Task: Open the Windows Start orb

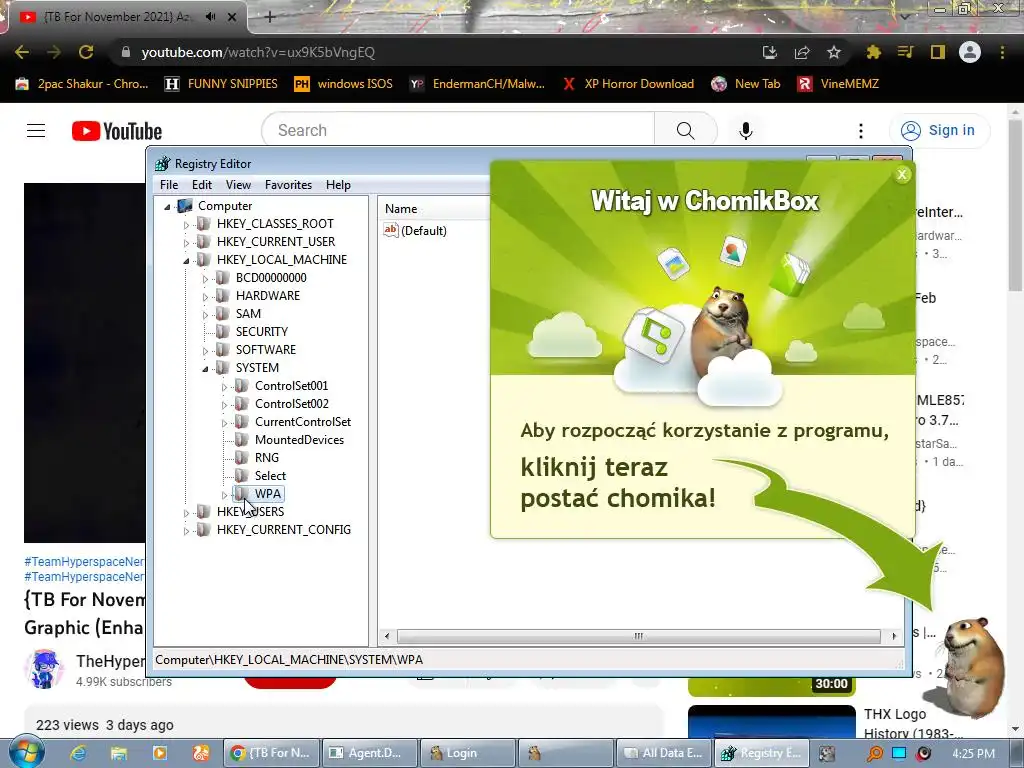Action: pyautogui.click(x=26, y=752)
